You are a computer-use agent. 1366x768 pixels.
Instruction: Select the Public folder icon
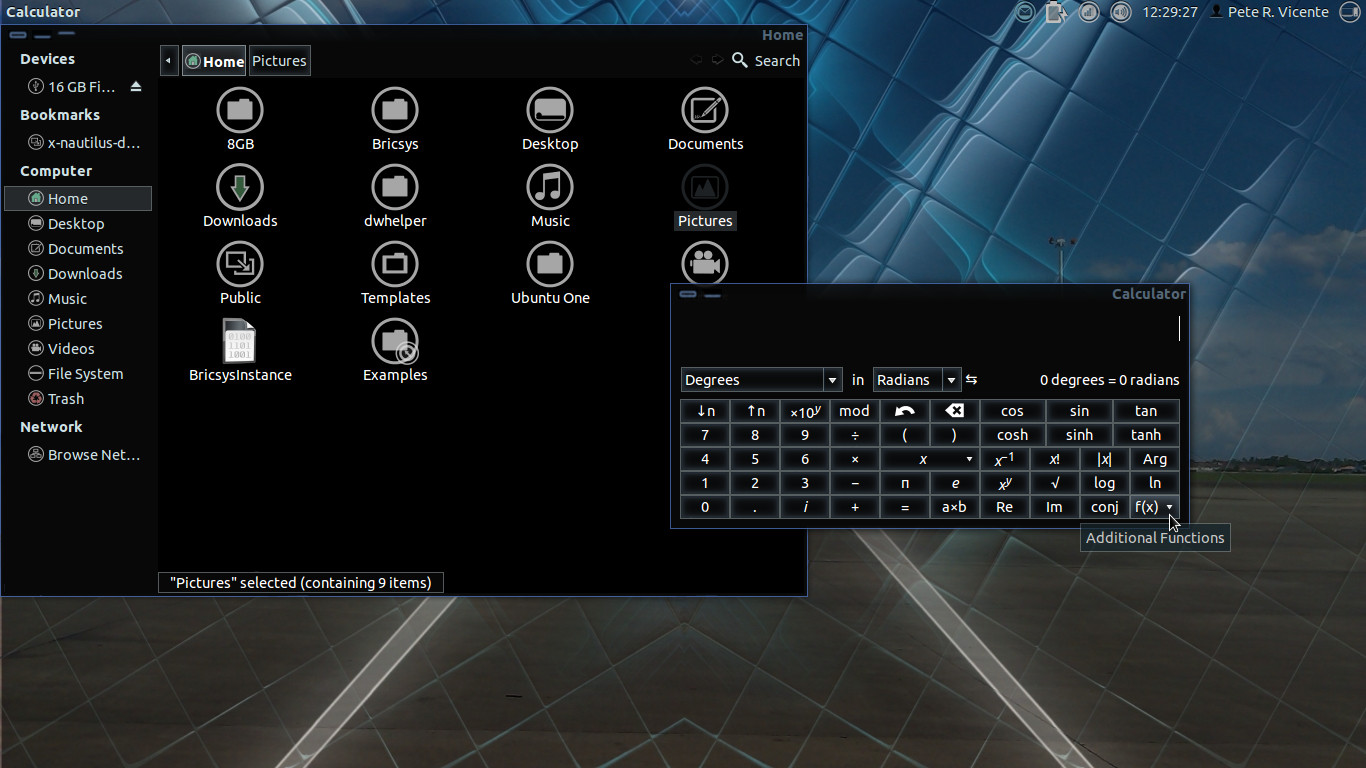240,264
